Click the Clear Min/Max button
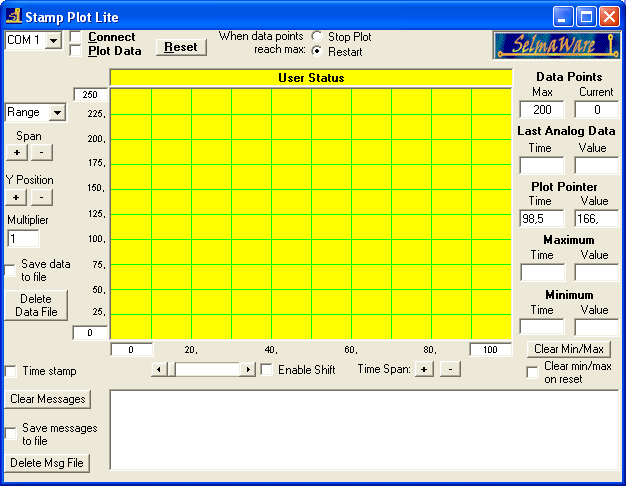This screenshot has height=486, width=626. (569, 349)
